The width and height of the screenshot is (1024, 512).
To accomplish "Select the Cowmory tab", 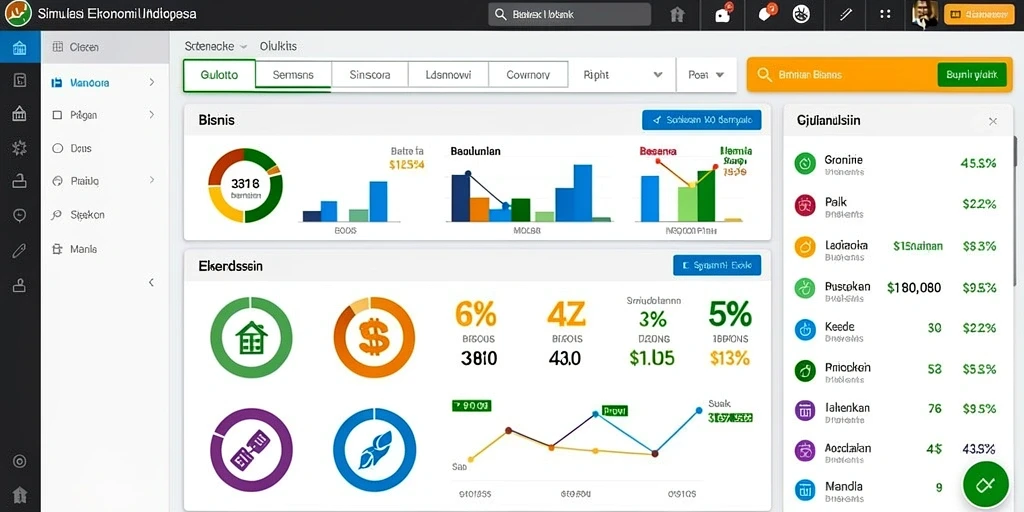I will pyautogui.click(x=528, y=75).
